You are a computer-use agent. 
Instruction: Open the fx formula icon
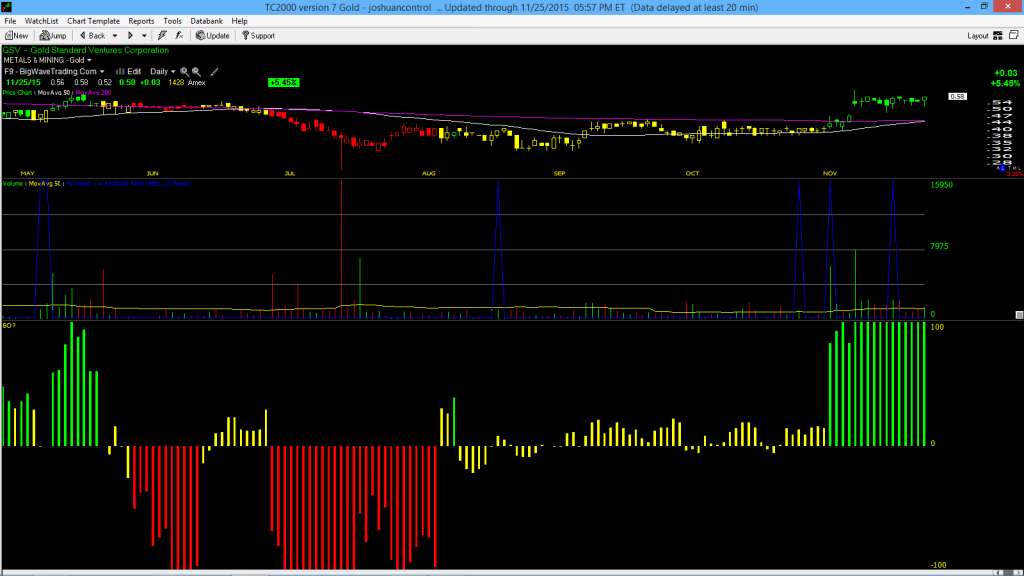click(x=179, y=36)
